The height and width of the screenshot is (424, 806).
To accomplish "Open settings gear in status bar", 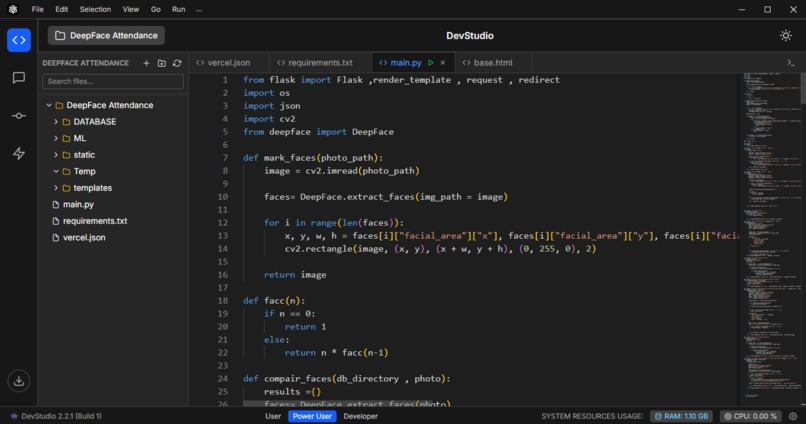I will (793, 416).
